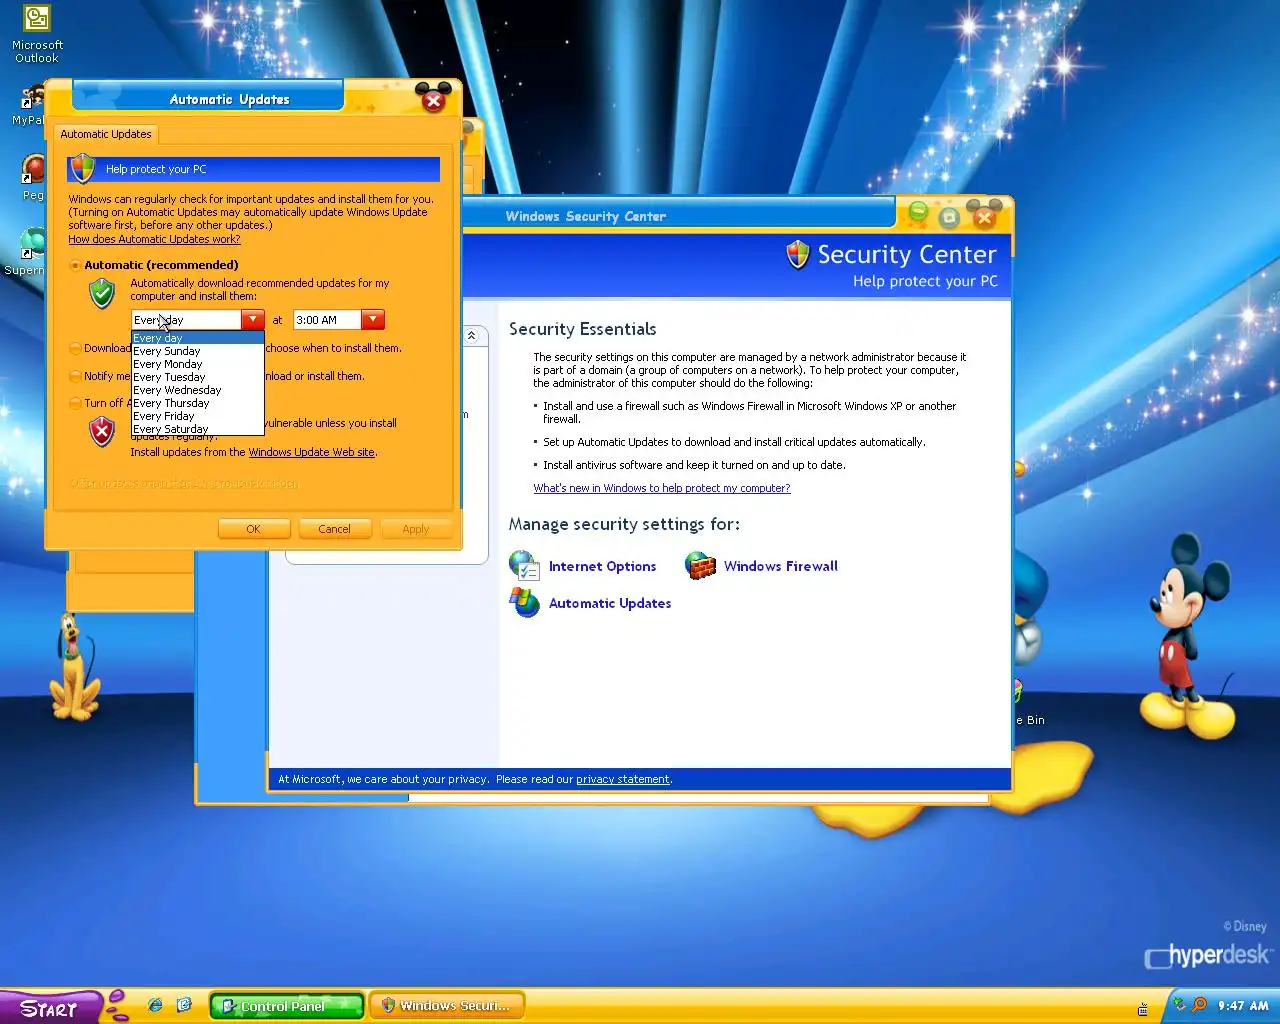Maximize the Windows Security Center window
1280x1024 pixels.
point(949,216)
